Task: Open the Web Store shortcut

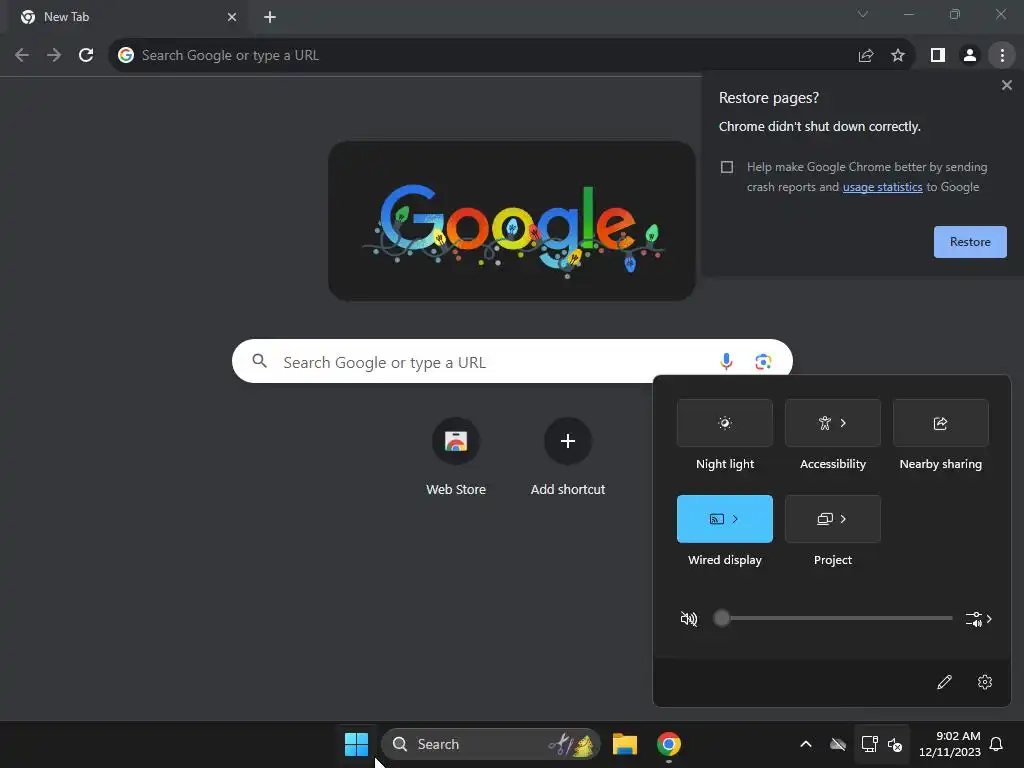Action: [456, 457]
